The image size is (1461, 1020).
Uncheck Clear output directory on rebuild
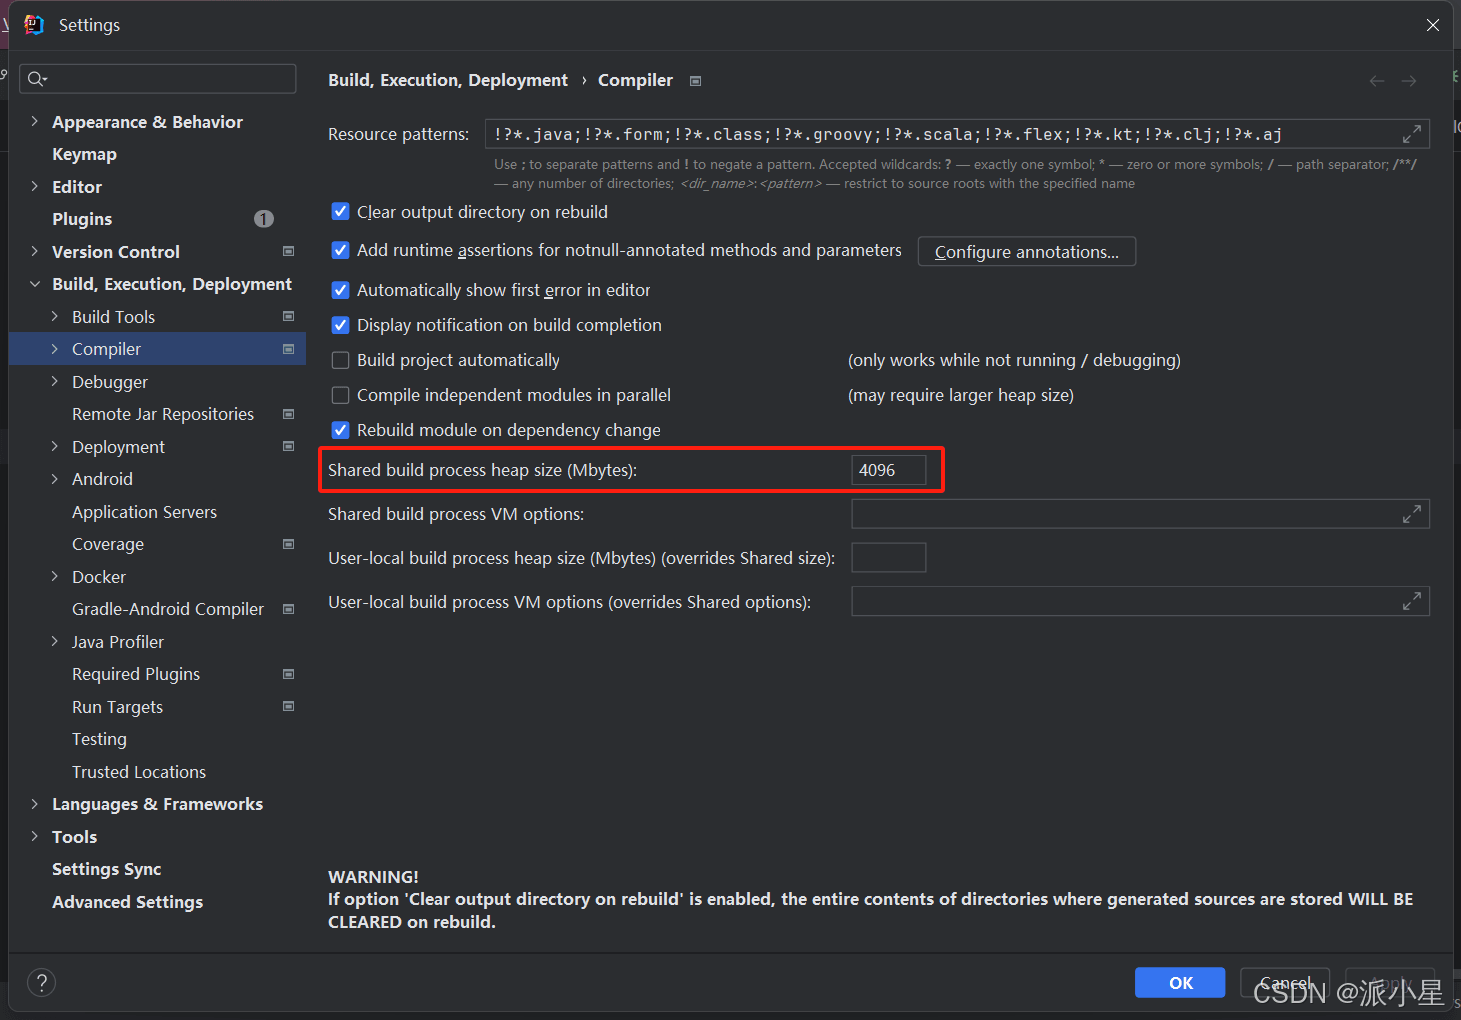pos(340,212)
